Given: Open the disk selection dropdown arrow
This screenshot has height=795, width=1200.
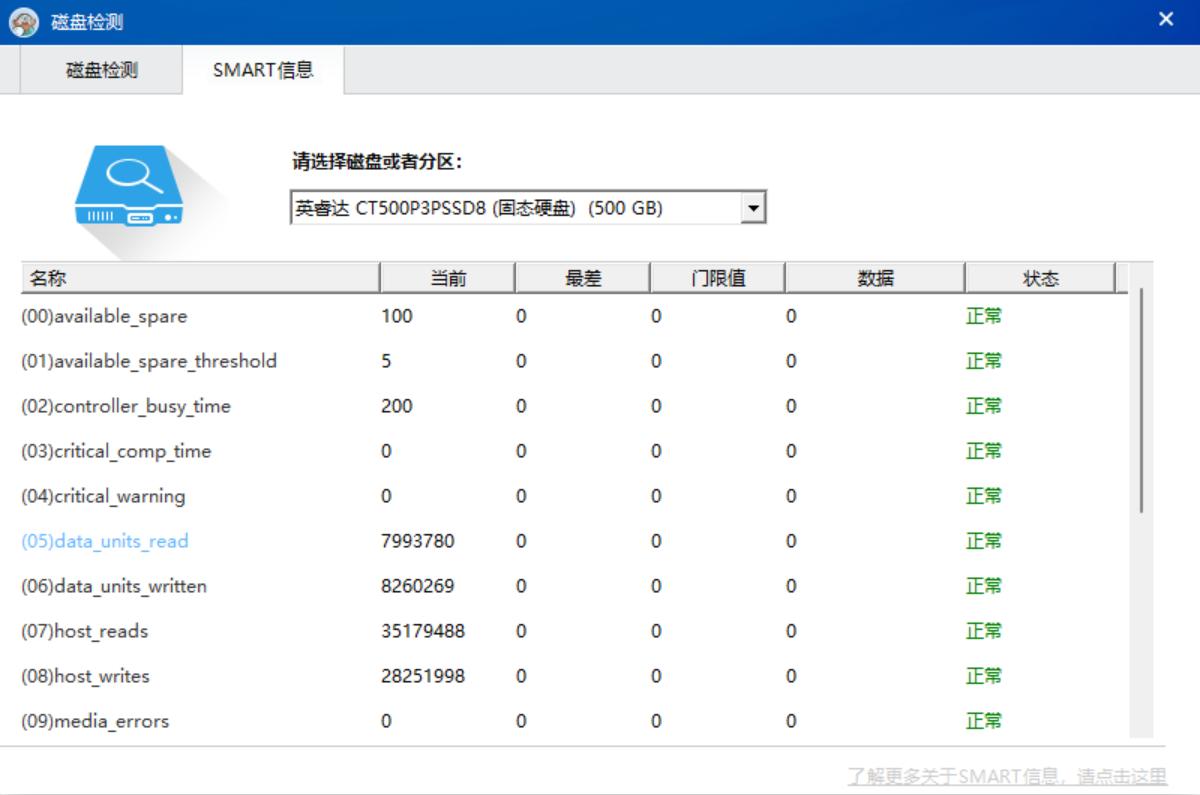Looking at the screenshot, I should click(x=753, y=208).
